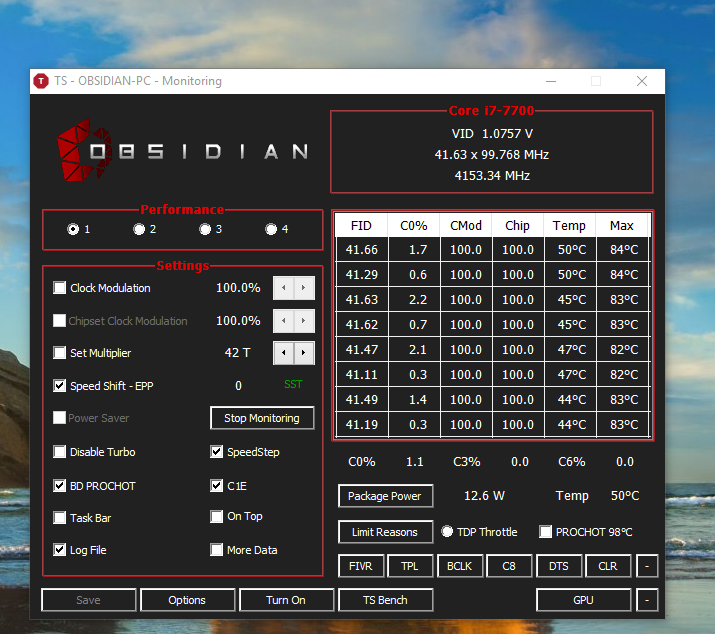Increase Chipset Clock Modulation with right arrow

[304, 321]
